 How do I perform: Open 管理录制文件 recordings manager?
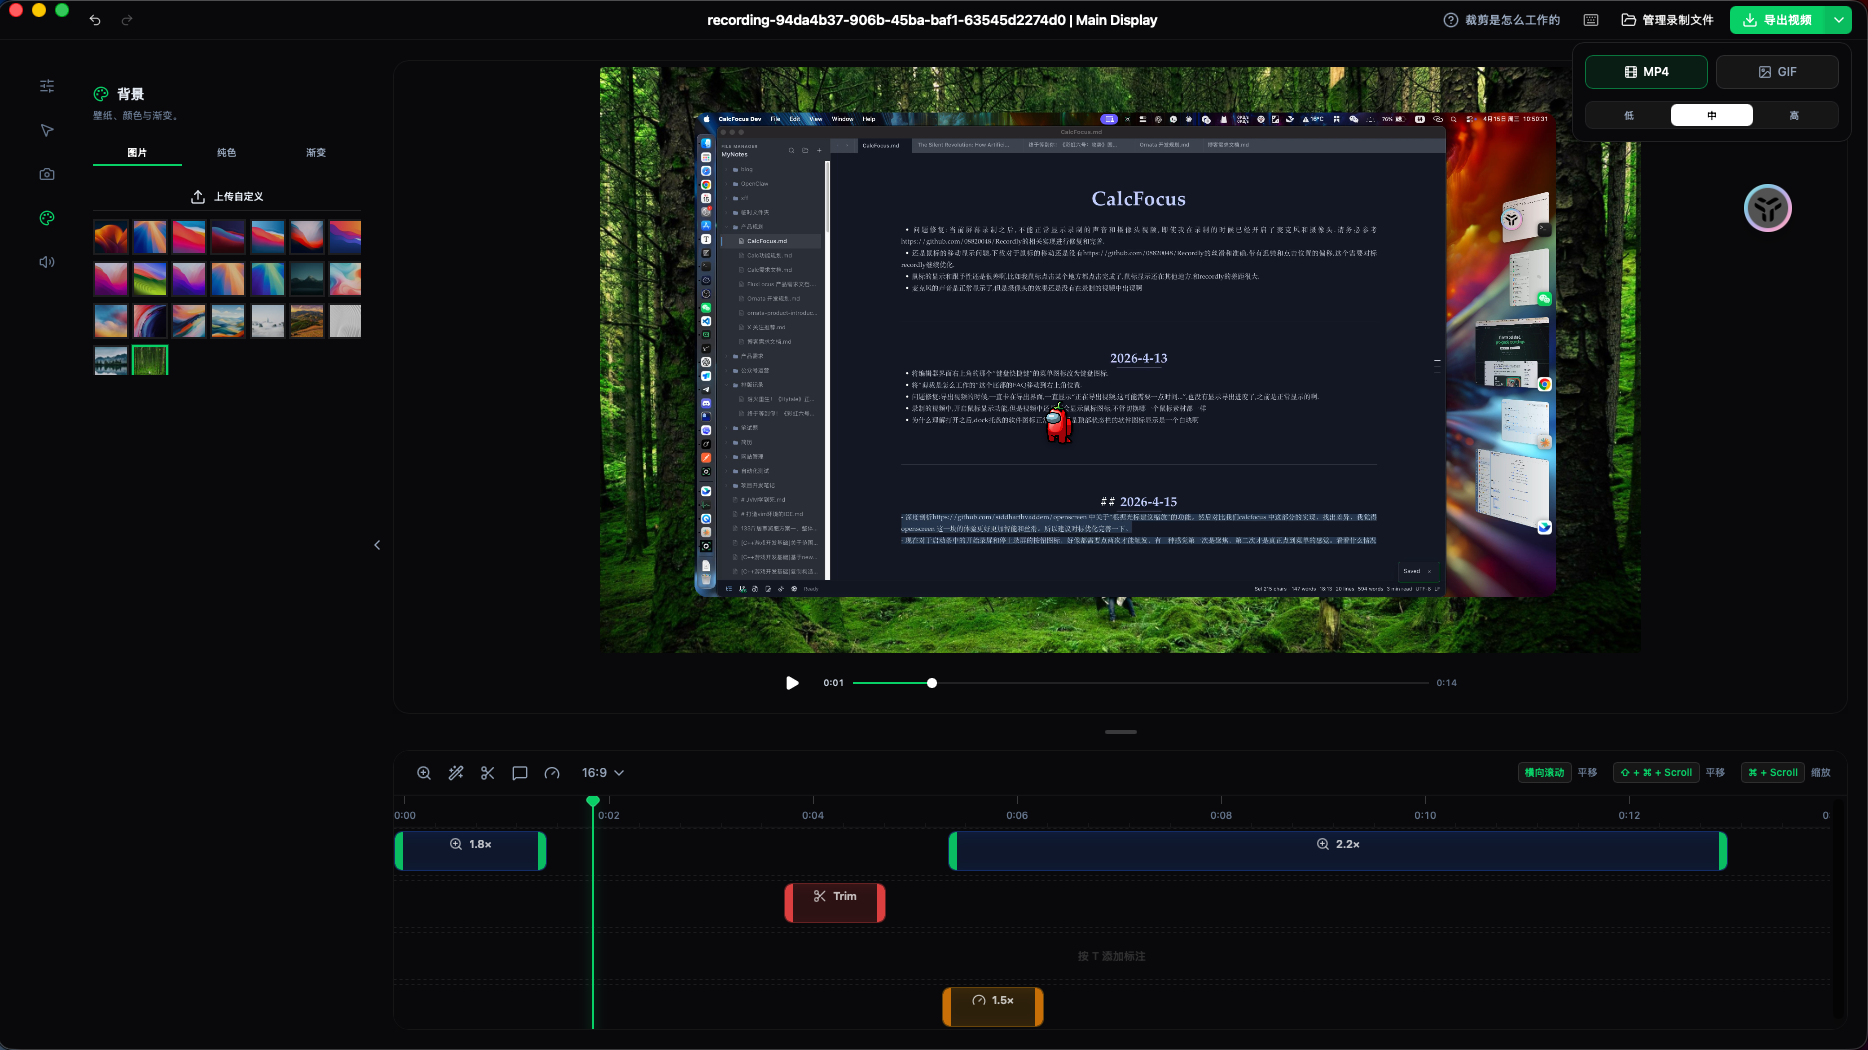(1667, 20)
